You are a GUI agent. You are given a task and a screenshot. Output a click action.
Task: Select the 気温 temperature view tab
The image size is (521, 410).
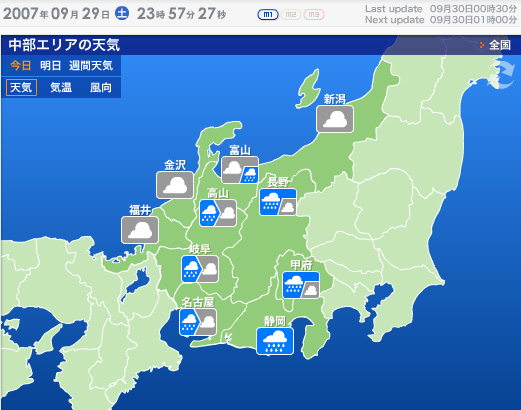[61, 87]
